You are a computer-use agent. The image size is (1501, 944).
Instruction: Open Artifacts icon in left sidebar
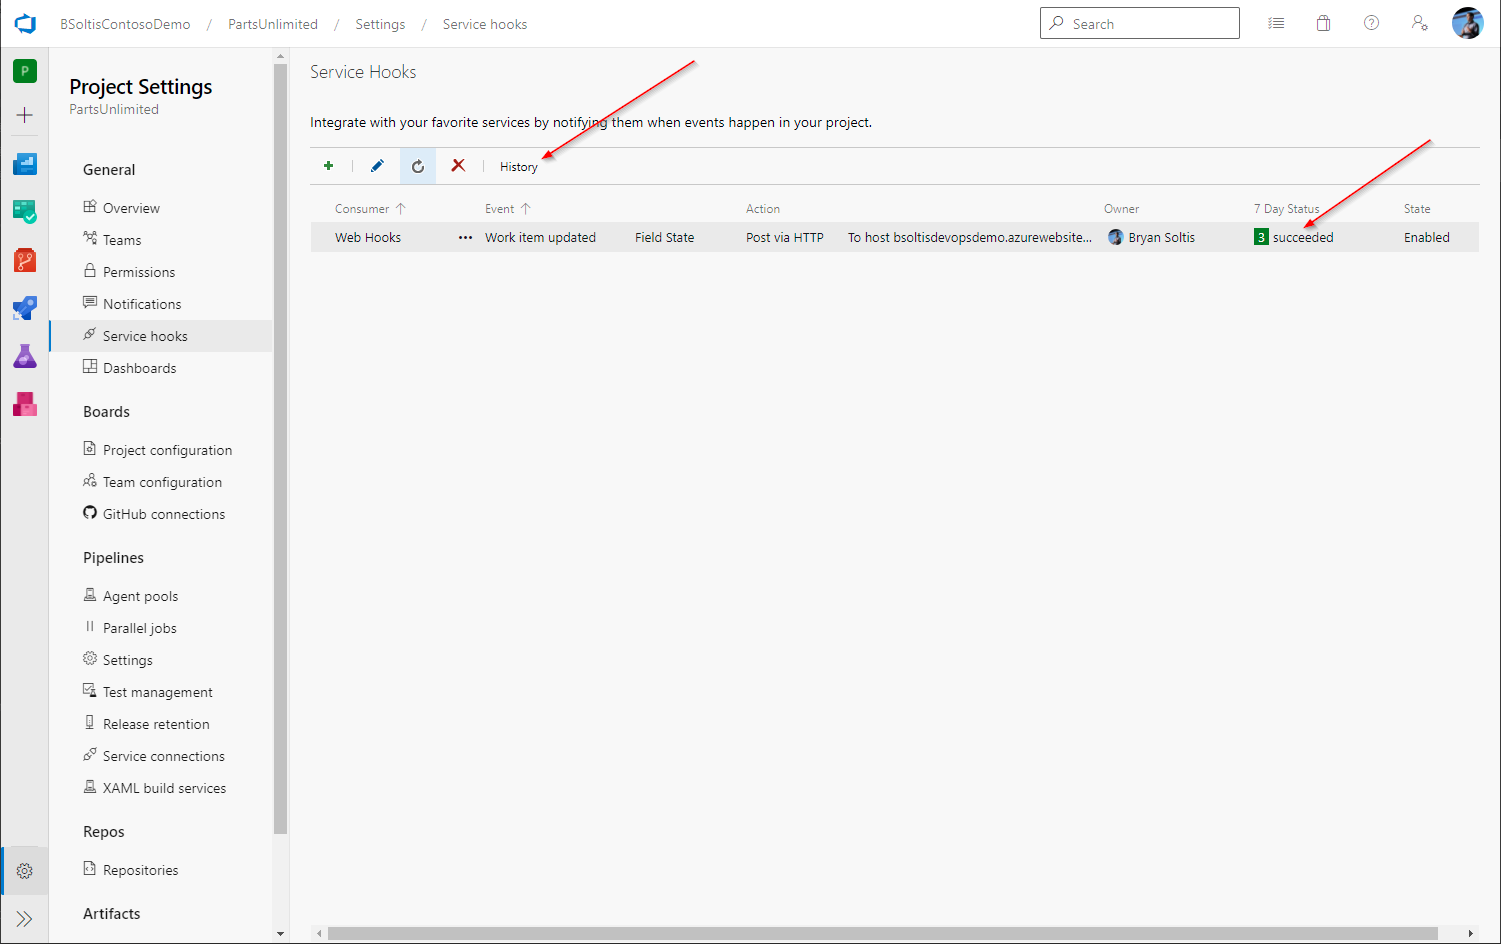25,404
